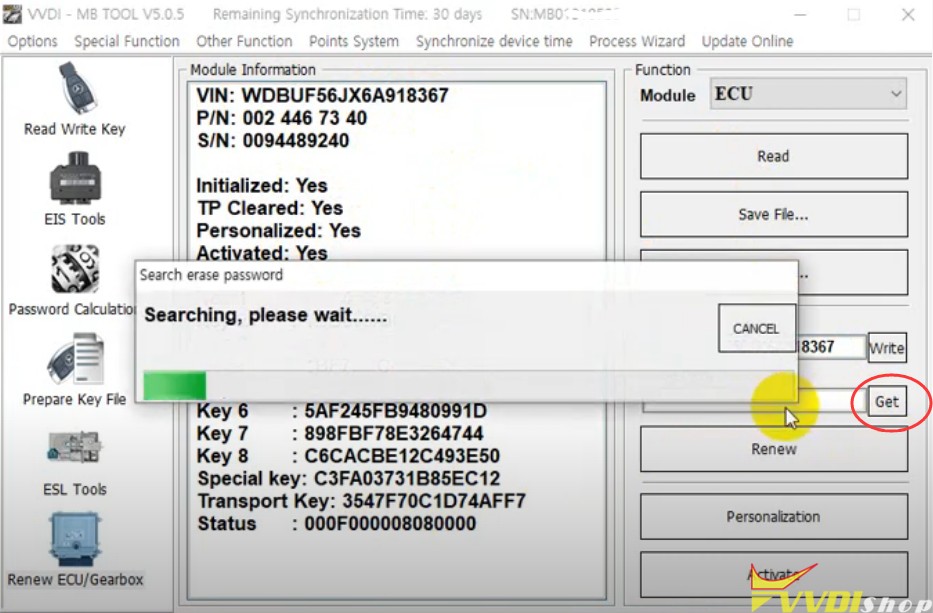
Task: Open the Renew ECU/Gearbox icon
Action: (x=74, y=539)
